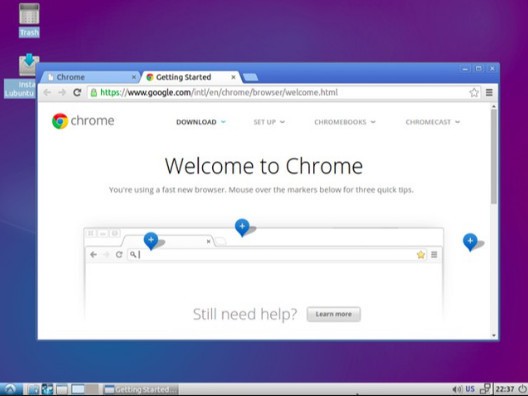Click the blue marker over the illustration's tab
The height and width of the screenshot is (396, 528).
tap(151, 240)
